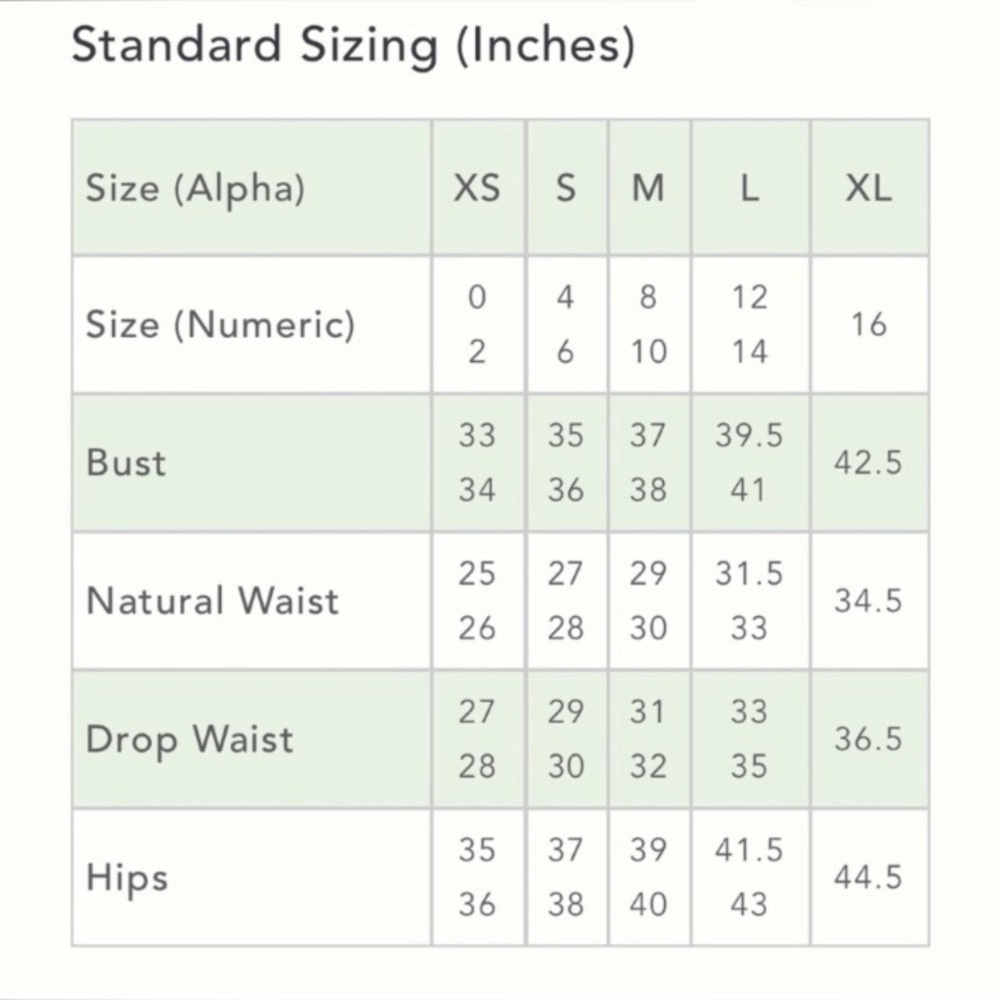Click the 39.5 bust value for L
The width and height of the screenshot is (1000, 1000).
coord(749,436)
